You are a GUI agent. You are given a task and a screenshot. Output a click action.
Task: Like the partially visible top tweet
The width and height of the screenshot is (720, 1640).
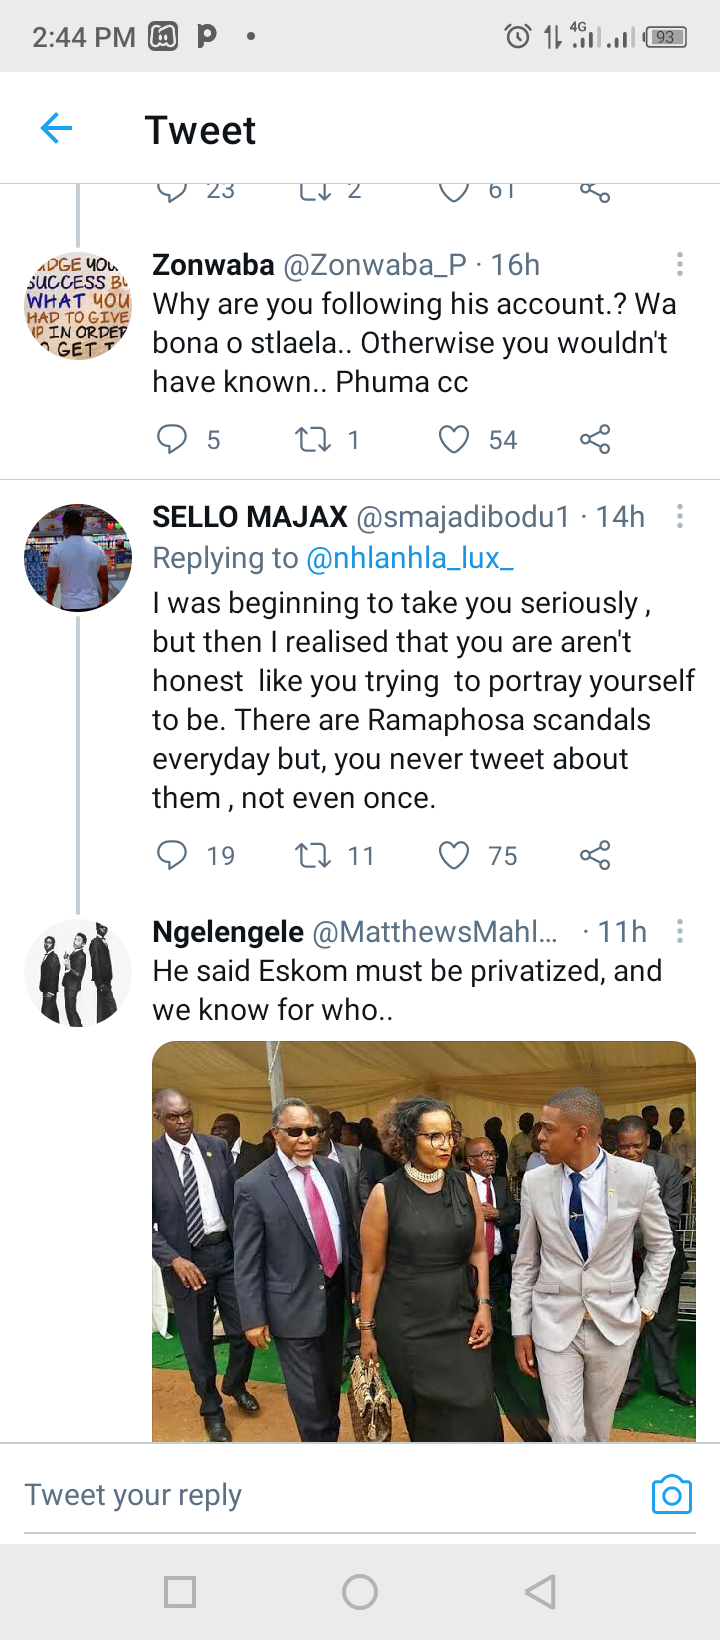[454, 190]
